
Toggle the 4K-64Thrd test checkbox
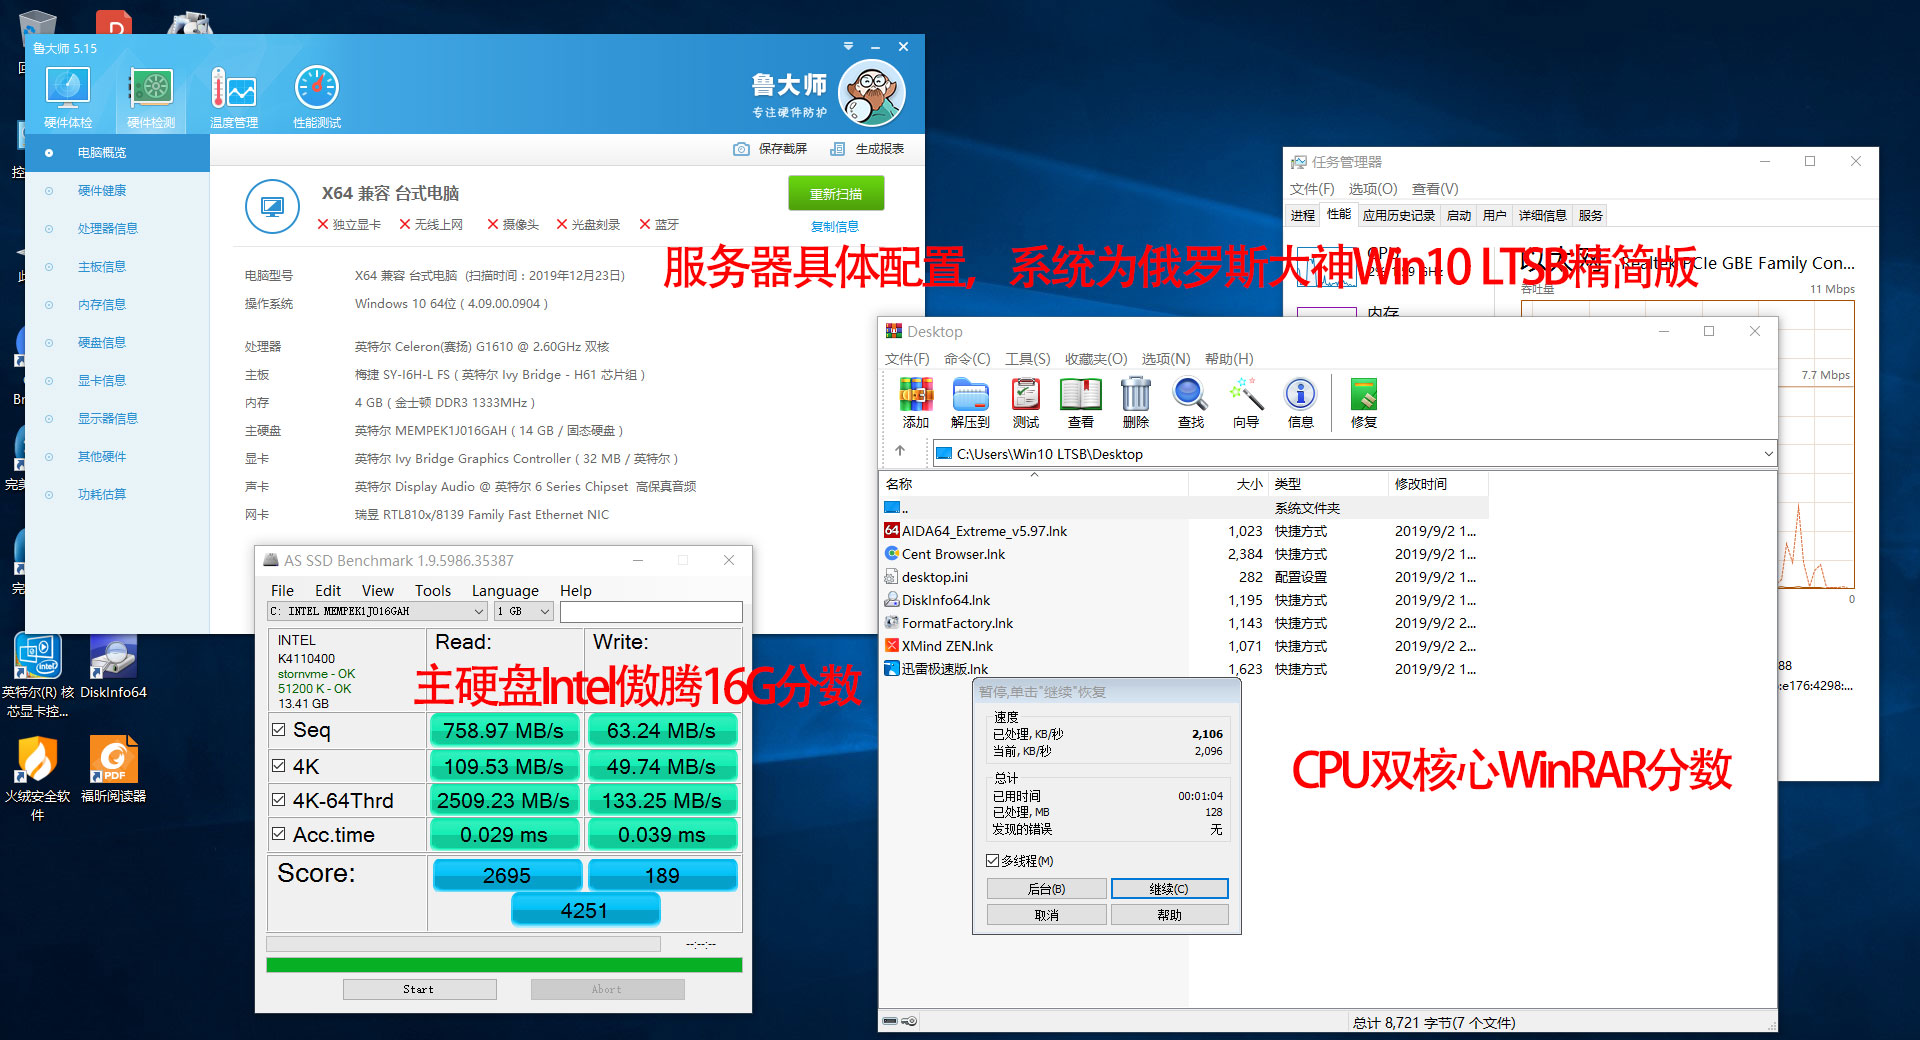(x=279, y=800)
